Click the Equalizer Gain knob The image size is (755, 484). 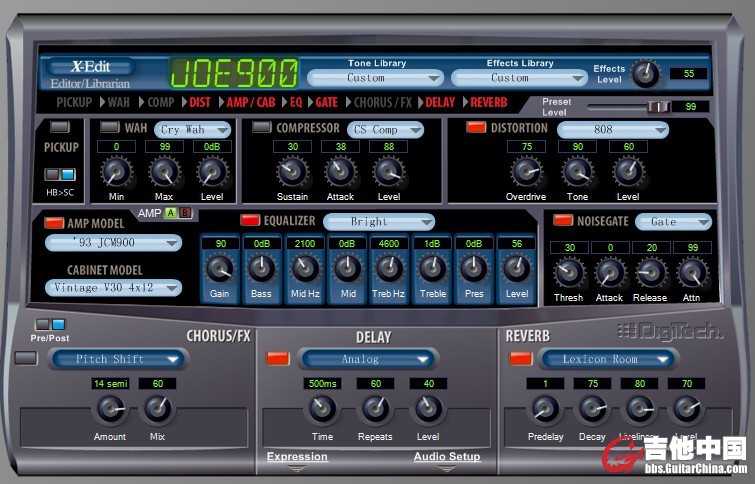tap(219, 267)
